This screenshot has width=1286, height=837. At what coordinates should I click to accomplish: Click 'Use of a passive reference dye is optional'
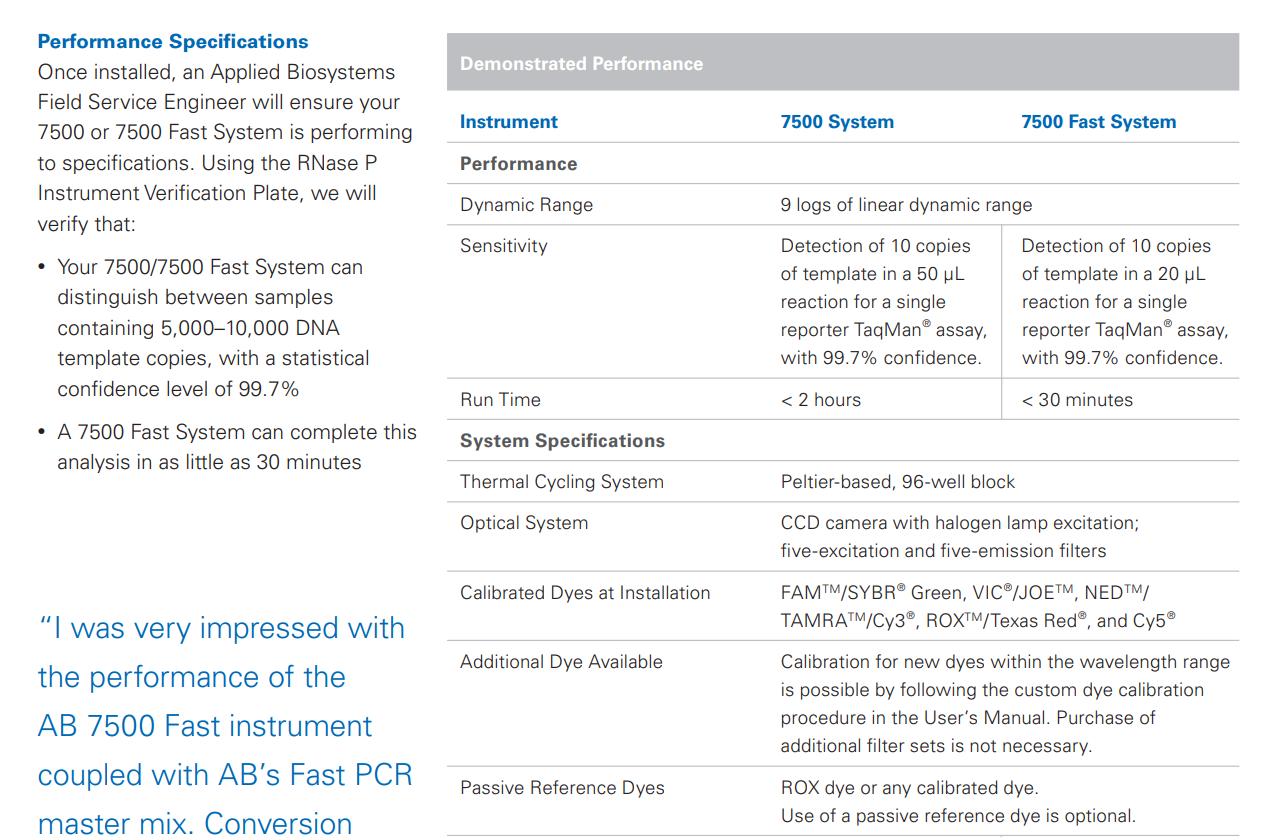click(958, 816)
